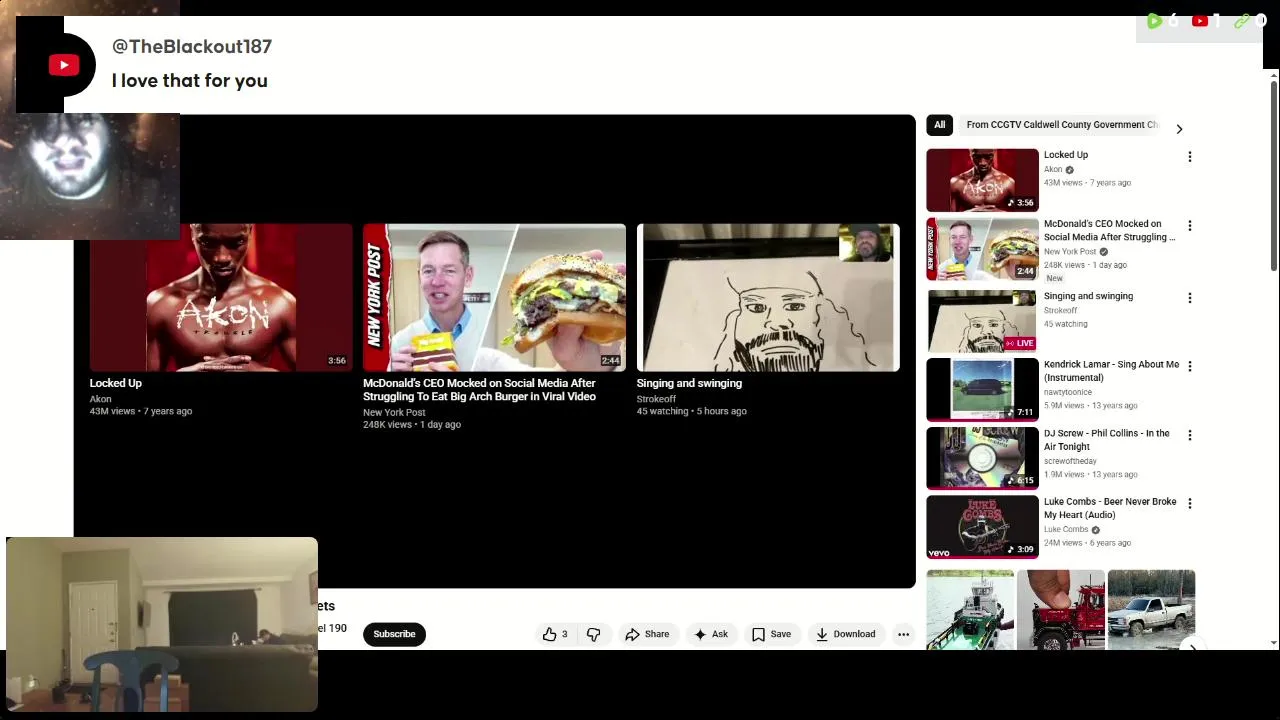Open the options menu for McDonald's CEO Mocked video

1190,226
